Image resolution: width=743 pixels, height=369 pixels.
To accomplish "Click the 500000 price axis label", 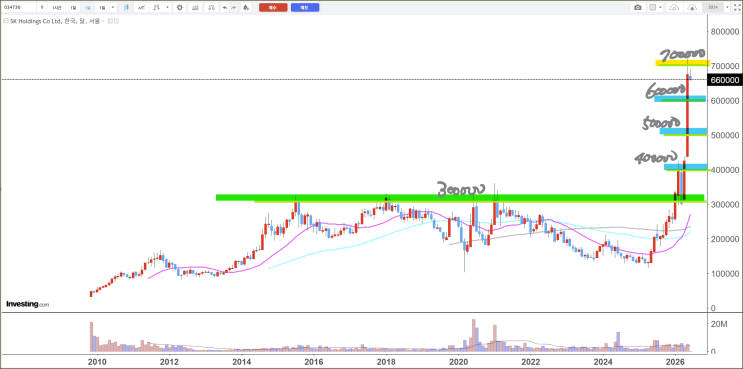I will (725, 135).
